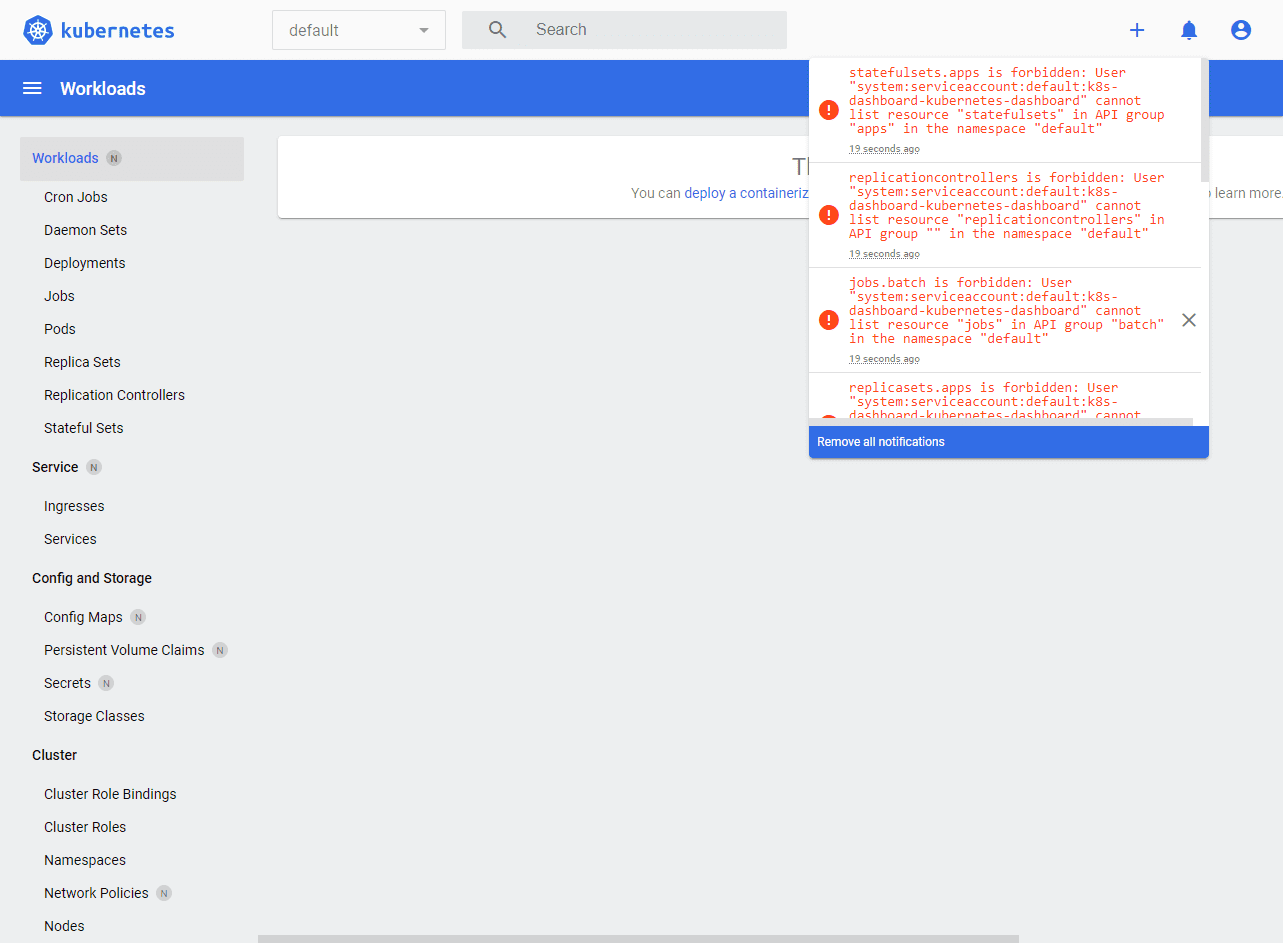Click the notifications panel horizontal scrollbar

tap(1001, 422)
